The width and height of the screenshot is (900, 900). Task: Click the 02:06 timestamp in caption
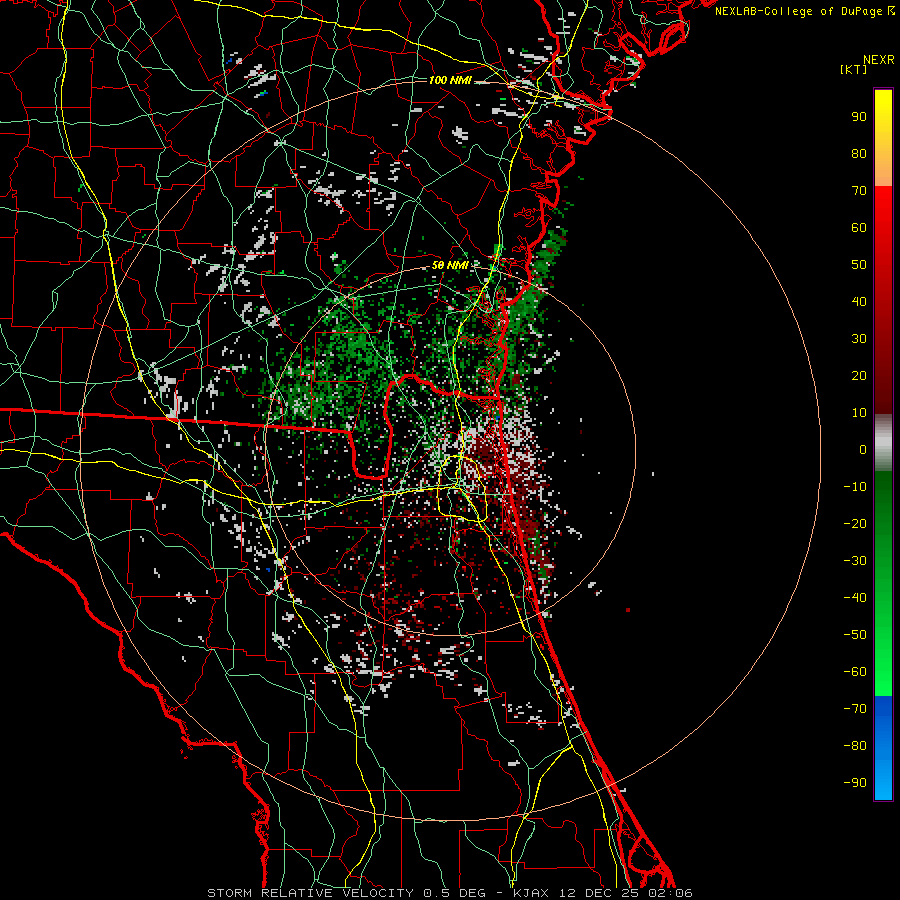point(670,893)
